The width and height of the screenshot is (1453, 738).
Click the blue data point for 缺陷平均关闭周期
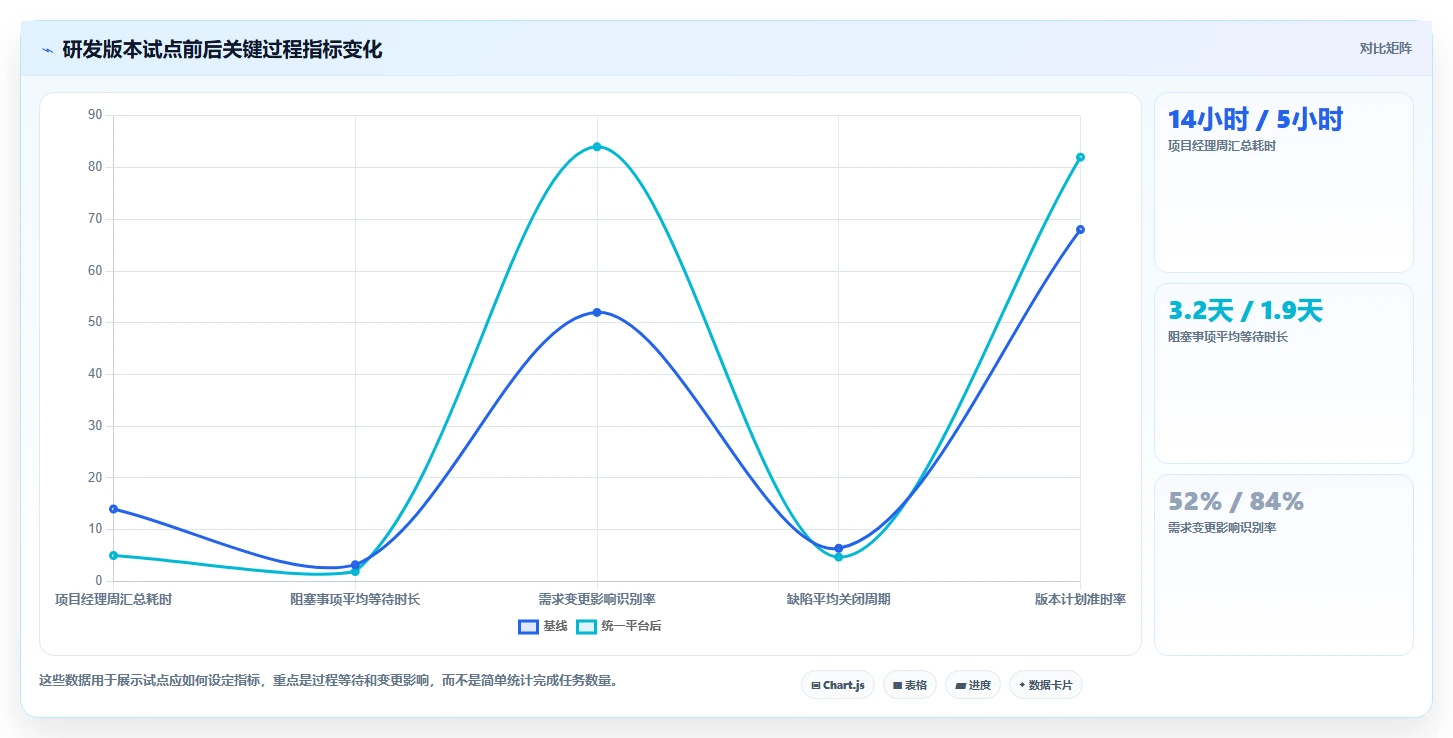pyautogui.click(x=838, y=548)
